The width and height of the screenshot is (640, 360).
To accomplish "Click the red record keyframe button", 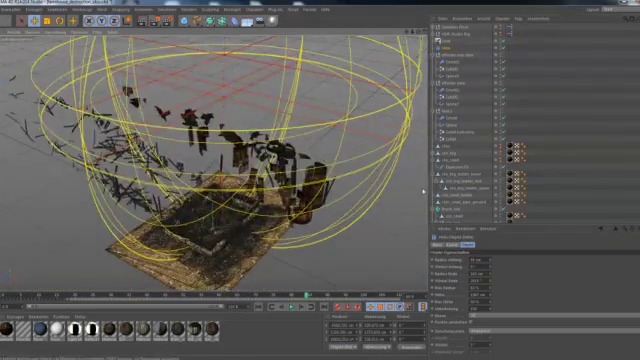I will (x=338, y=307).
